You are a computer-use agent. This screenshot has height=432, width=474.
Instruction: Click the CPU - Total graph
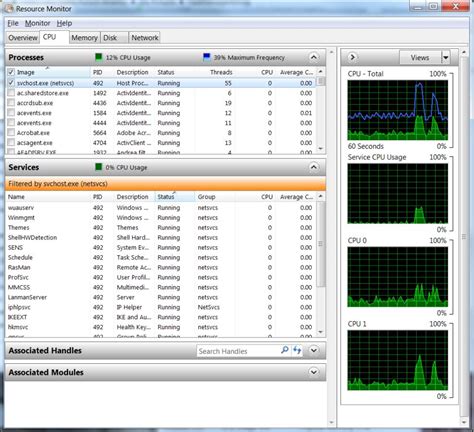click(x=397, y=110)
